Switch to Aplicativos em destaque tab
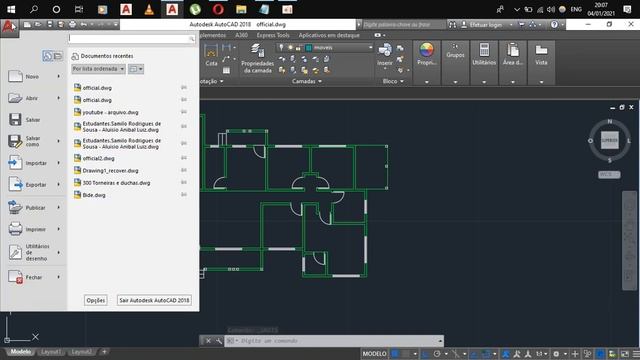The height and width of the screenshot is (360, 640). (329, 35)
